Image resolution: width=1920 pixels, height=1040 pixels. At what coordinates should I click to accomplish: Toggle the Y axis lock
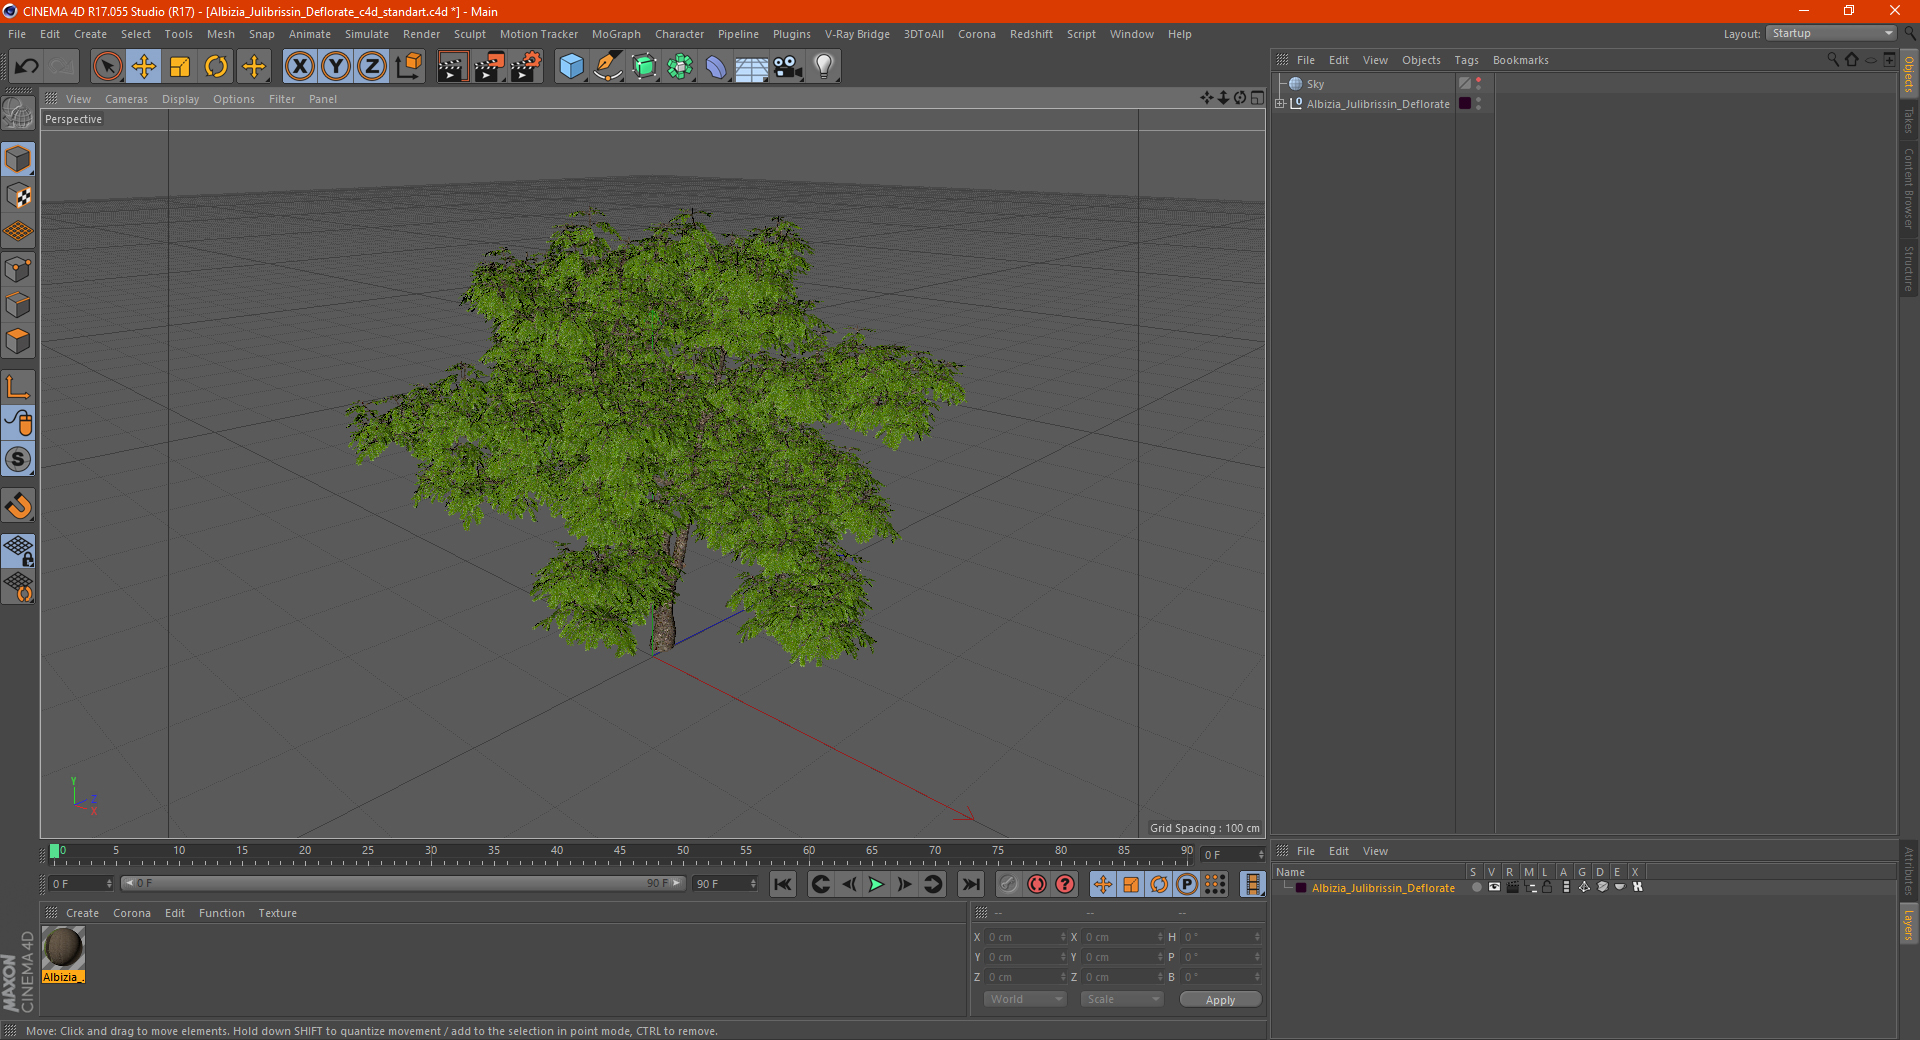pyautogui.click(x=336, y=67)
